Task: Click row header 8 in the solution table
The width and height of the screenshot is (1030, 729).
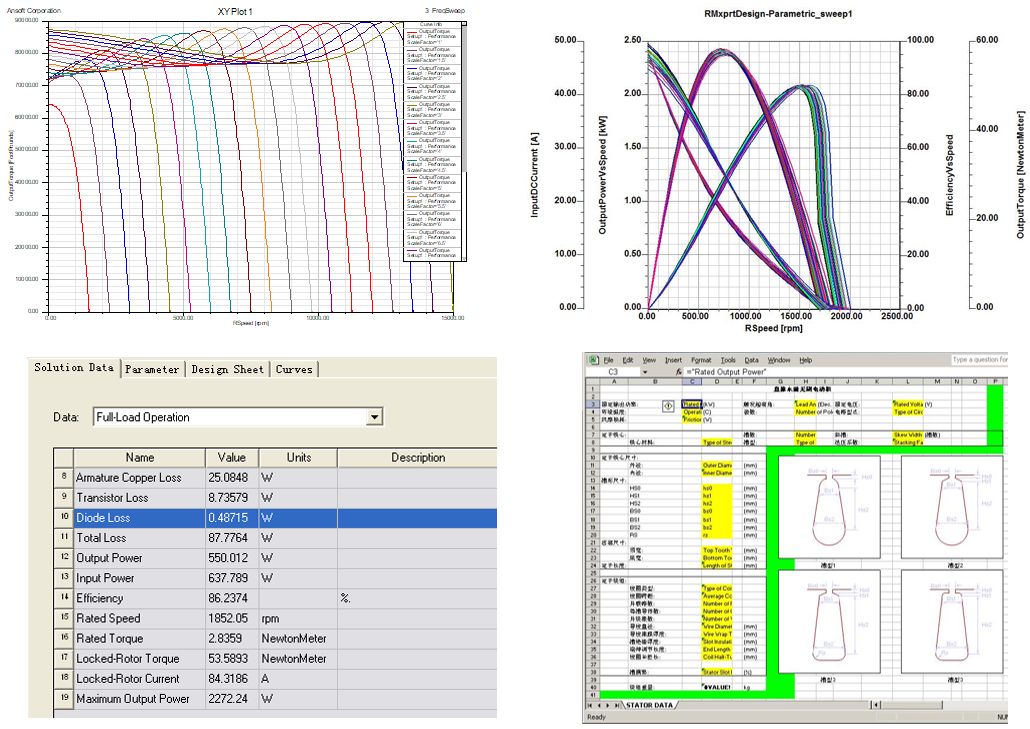Action: [64, 477]
